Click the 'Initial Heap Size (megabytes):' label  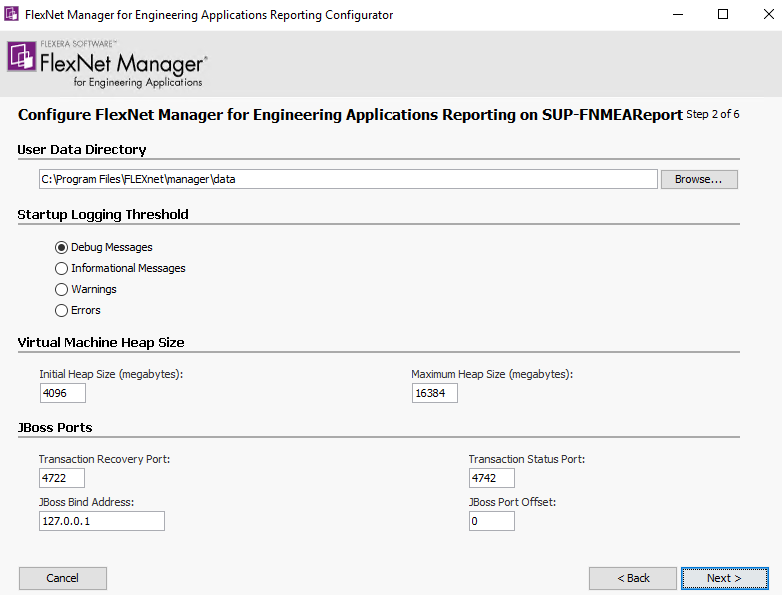tap(111, 374)
